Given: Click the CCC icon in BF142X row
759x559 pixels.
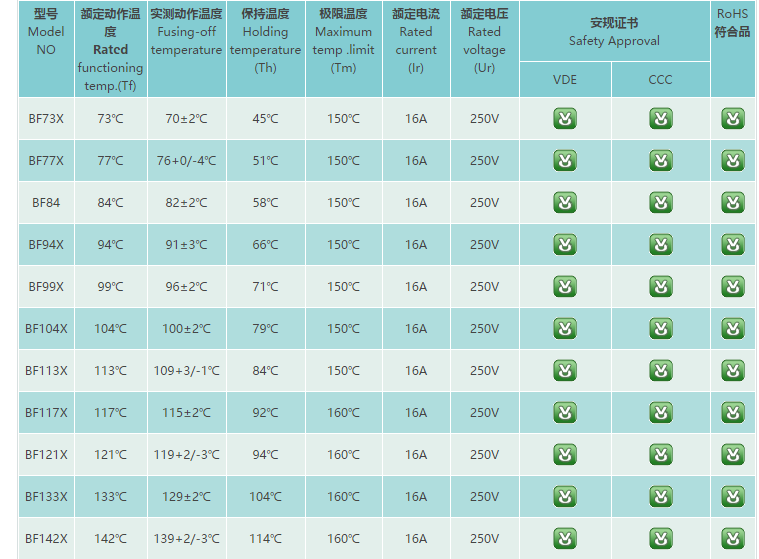Looking at the screenshot, I should 661,539.
